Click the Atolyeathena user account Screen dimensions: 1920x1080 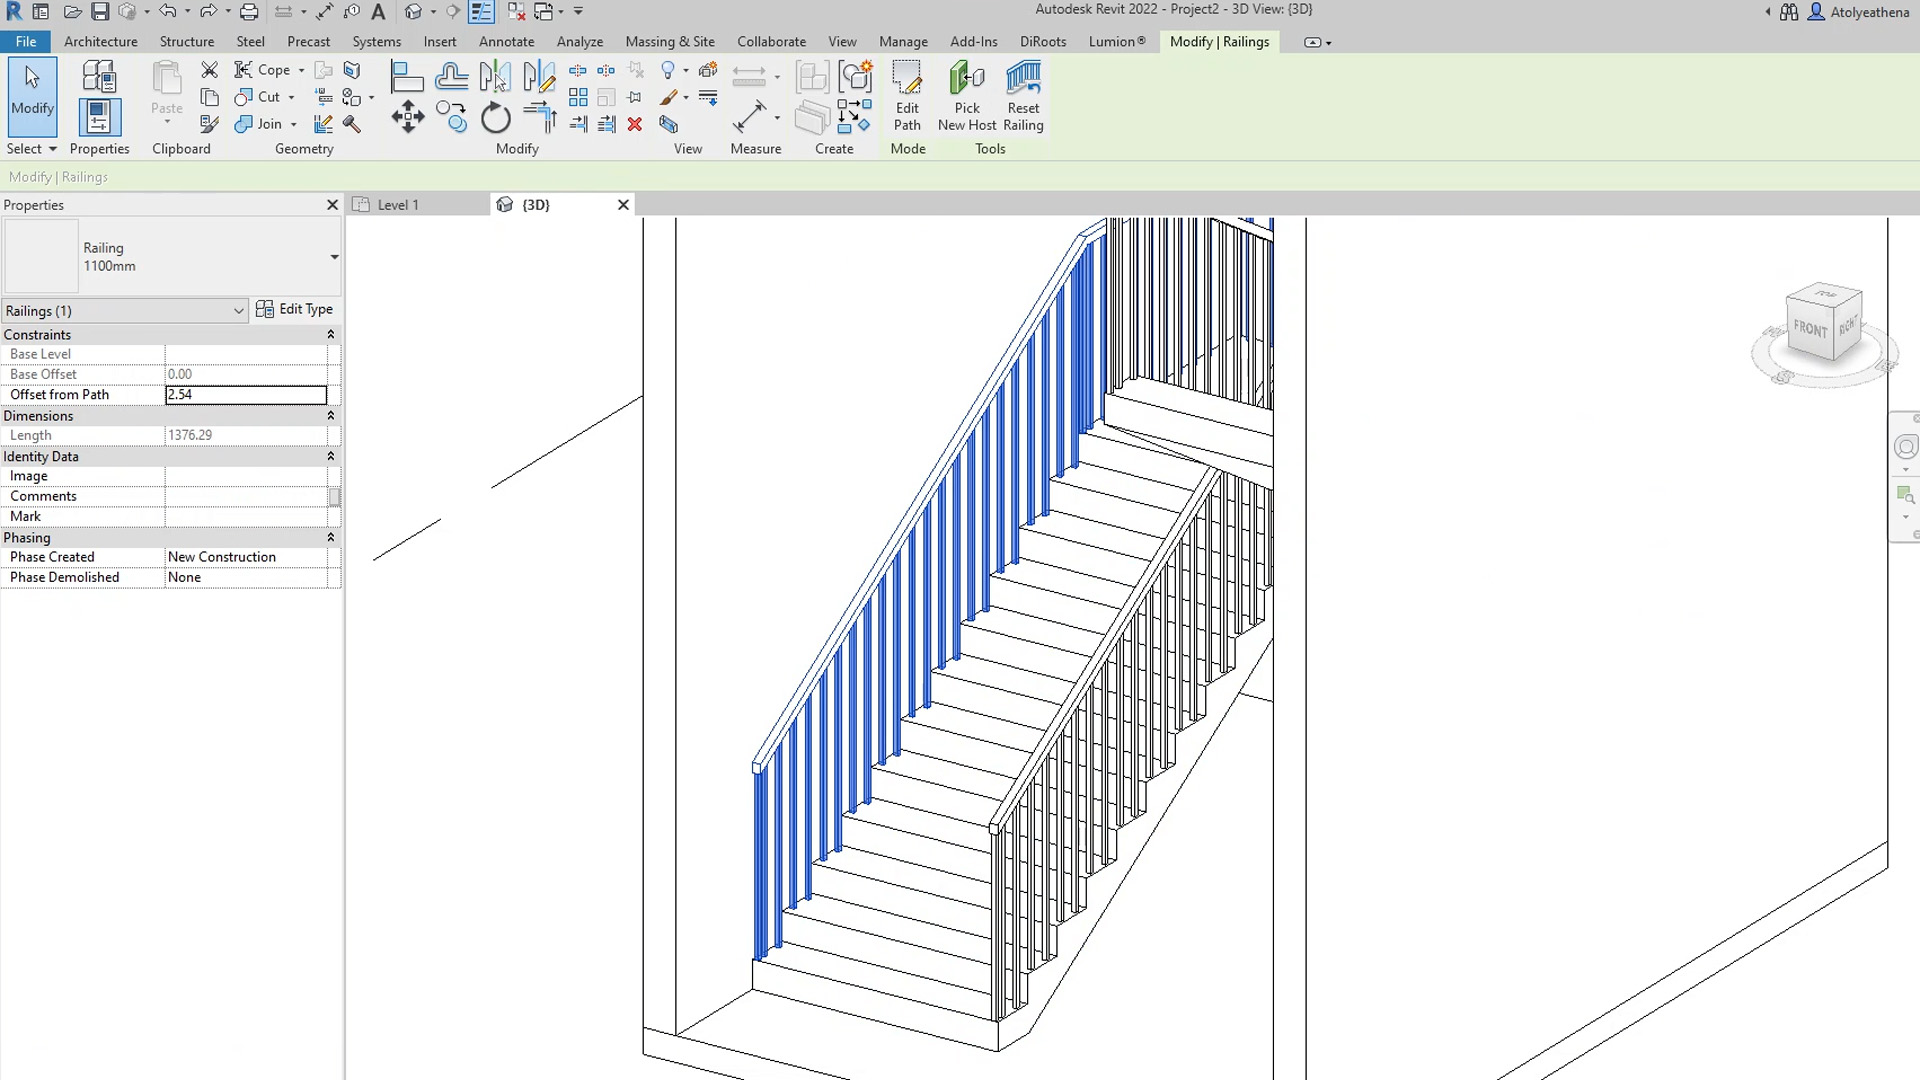1859,12
